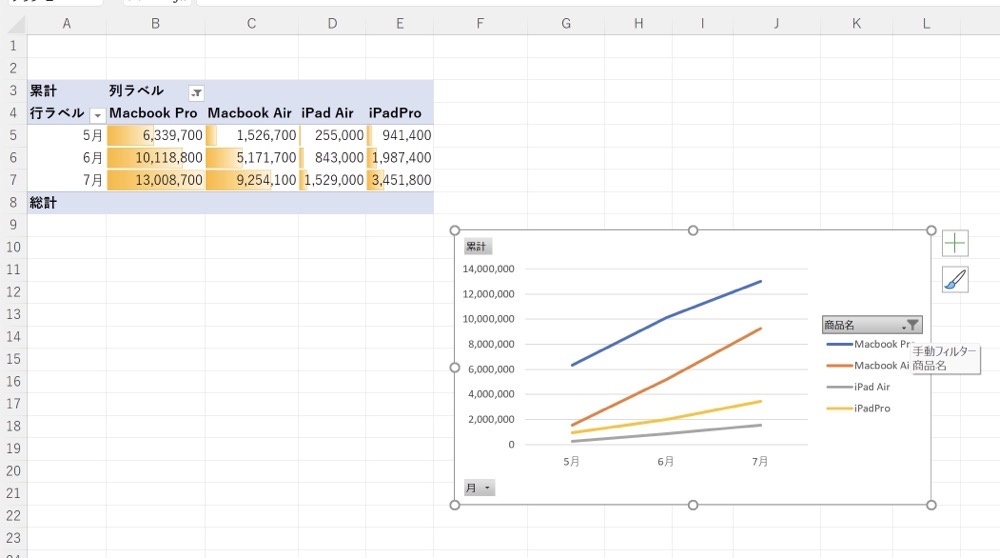The height and width of the screenshot is (558, 1000).
Task: Click iPadPro column heading cell
Action: (x=399, y=113)
